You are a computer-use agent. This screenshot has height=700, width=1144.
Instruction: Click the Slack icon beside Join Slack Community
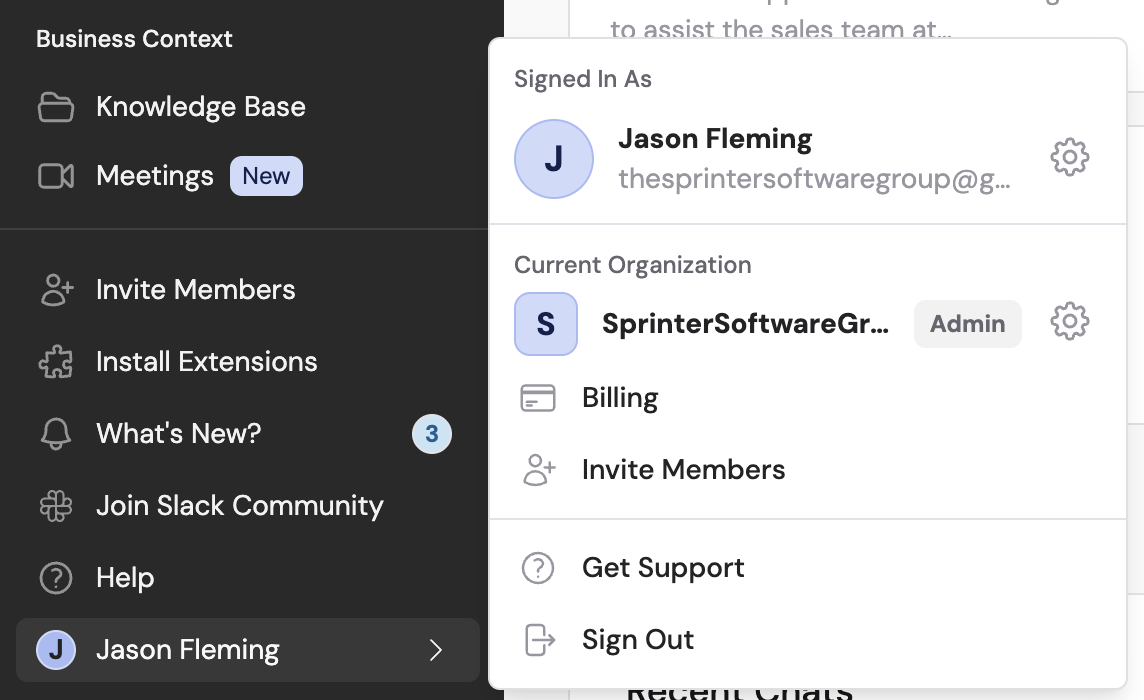(56, 505)
